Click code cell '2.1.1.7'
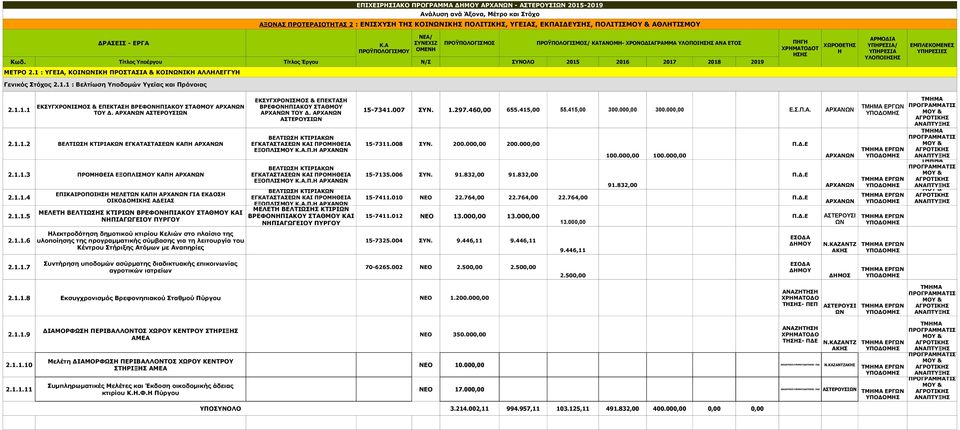This screenshot has width=960, height=430. (x=18, y=267)
